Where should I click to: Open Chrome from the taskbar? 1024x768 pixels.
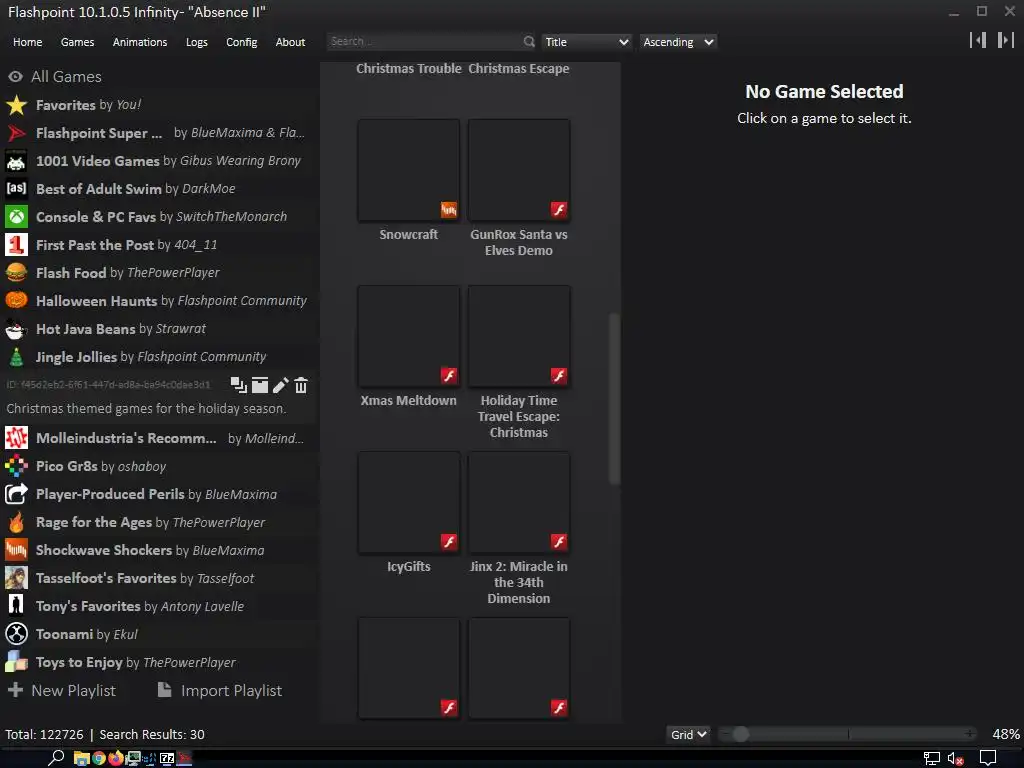(99, 758)
